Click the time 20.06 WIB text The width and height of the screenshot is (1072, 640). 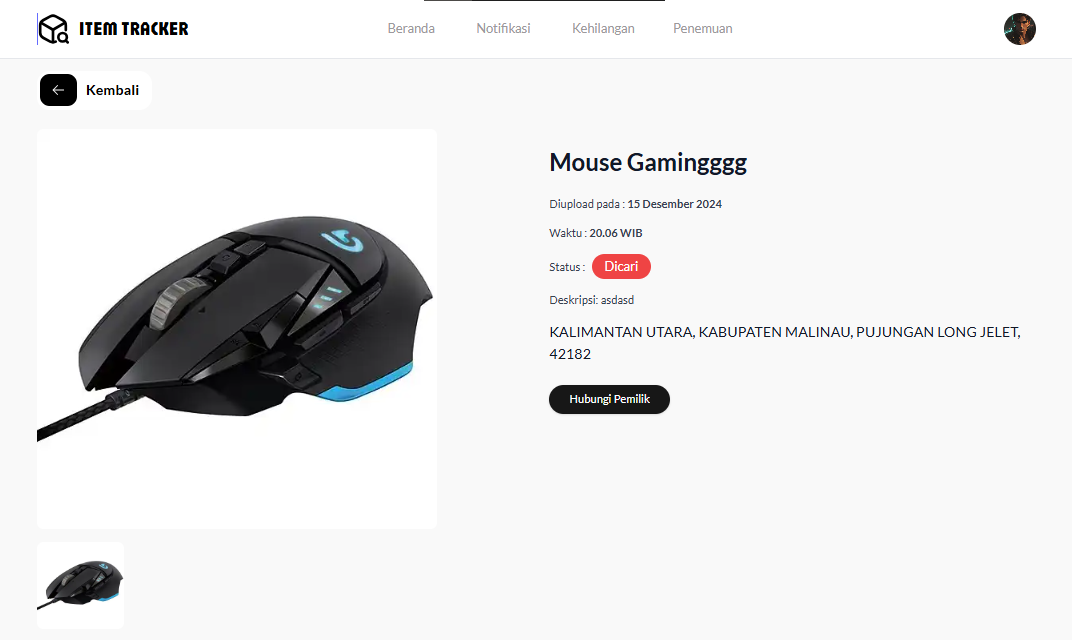615,233
